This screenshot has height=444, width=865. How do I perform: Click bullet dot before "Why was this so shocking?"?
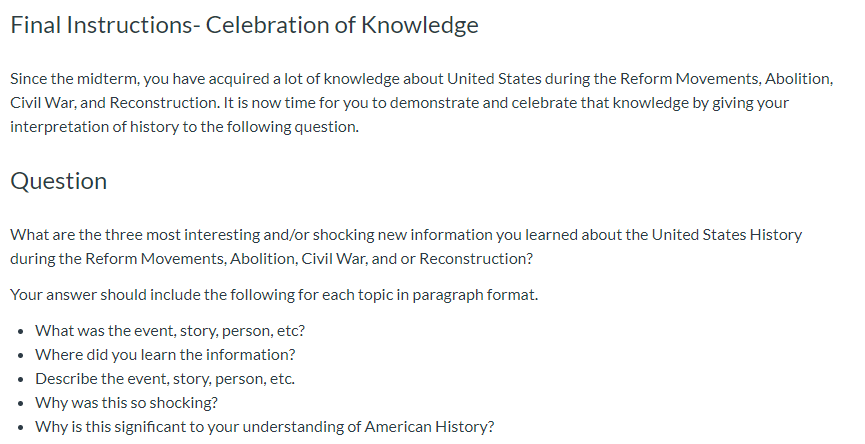20,403
